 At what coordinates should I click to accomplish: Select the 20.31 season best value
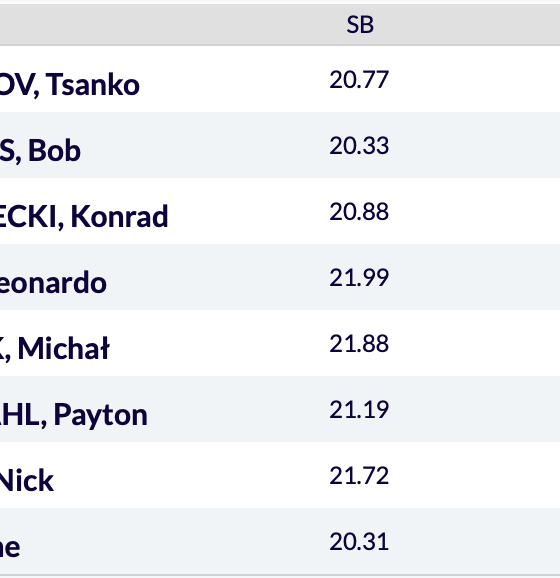[359, 542]
